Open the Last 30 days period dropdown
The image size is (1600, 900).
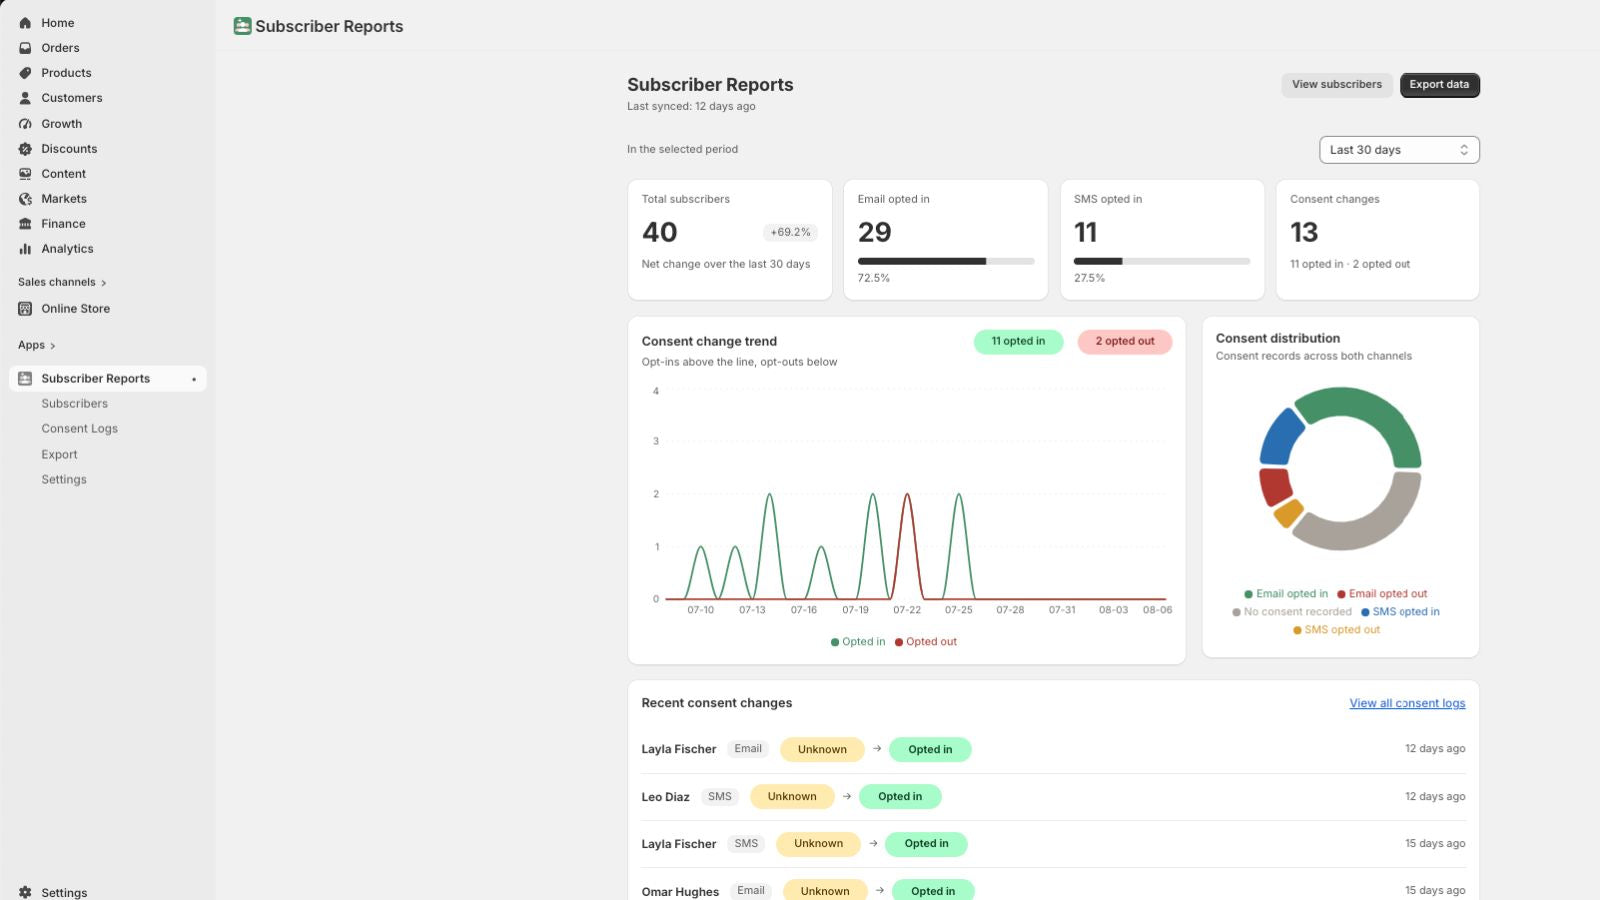[1399, 150]
